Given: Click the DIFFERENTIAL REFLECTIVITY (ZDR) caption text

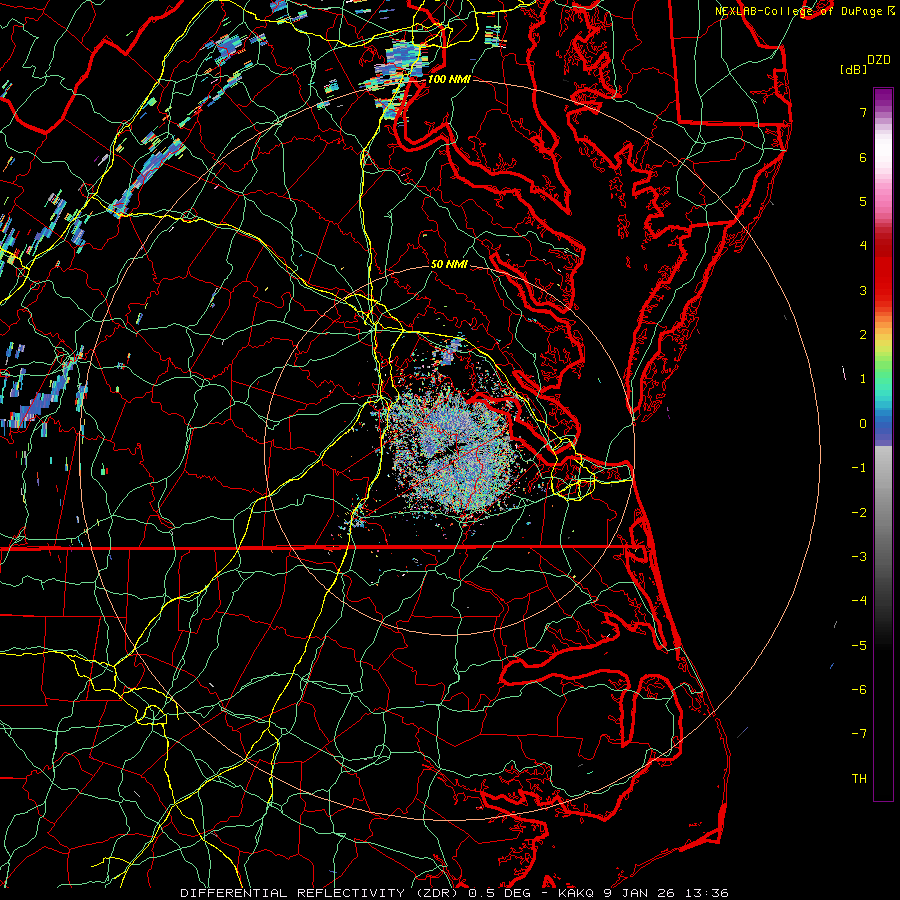Looking at the screenshot, I should click(321, 893).
